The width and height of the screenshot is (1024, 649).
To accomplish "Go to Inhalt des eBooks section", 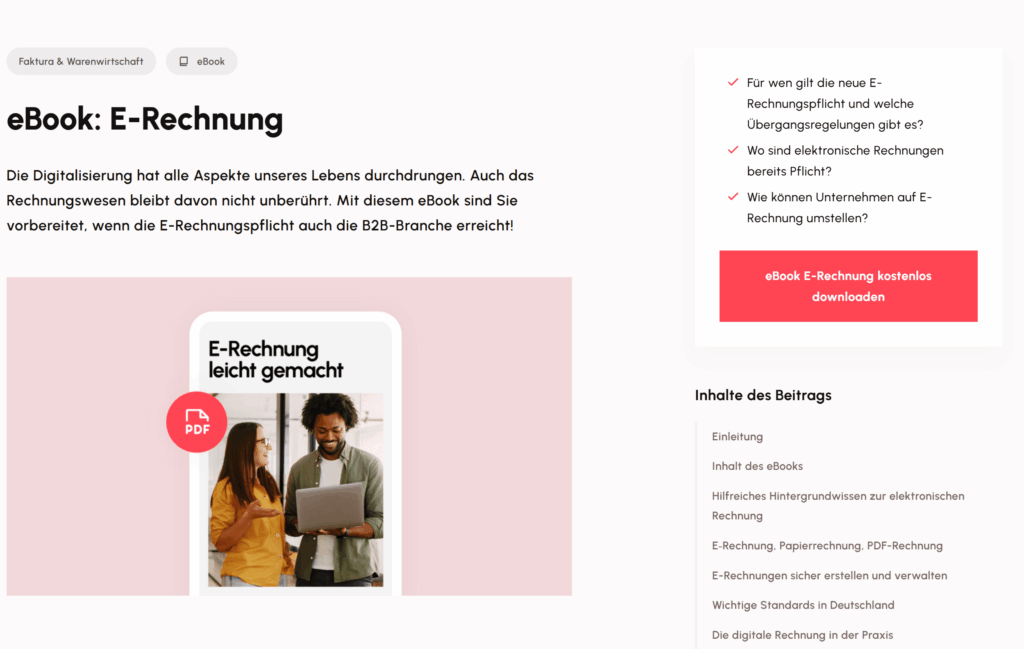I will (x=757, y=466).
